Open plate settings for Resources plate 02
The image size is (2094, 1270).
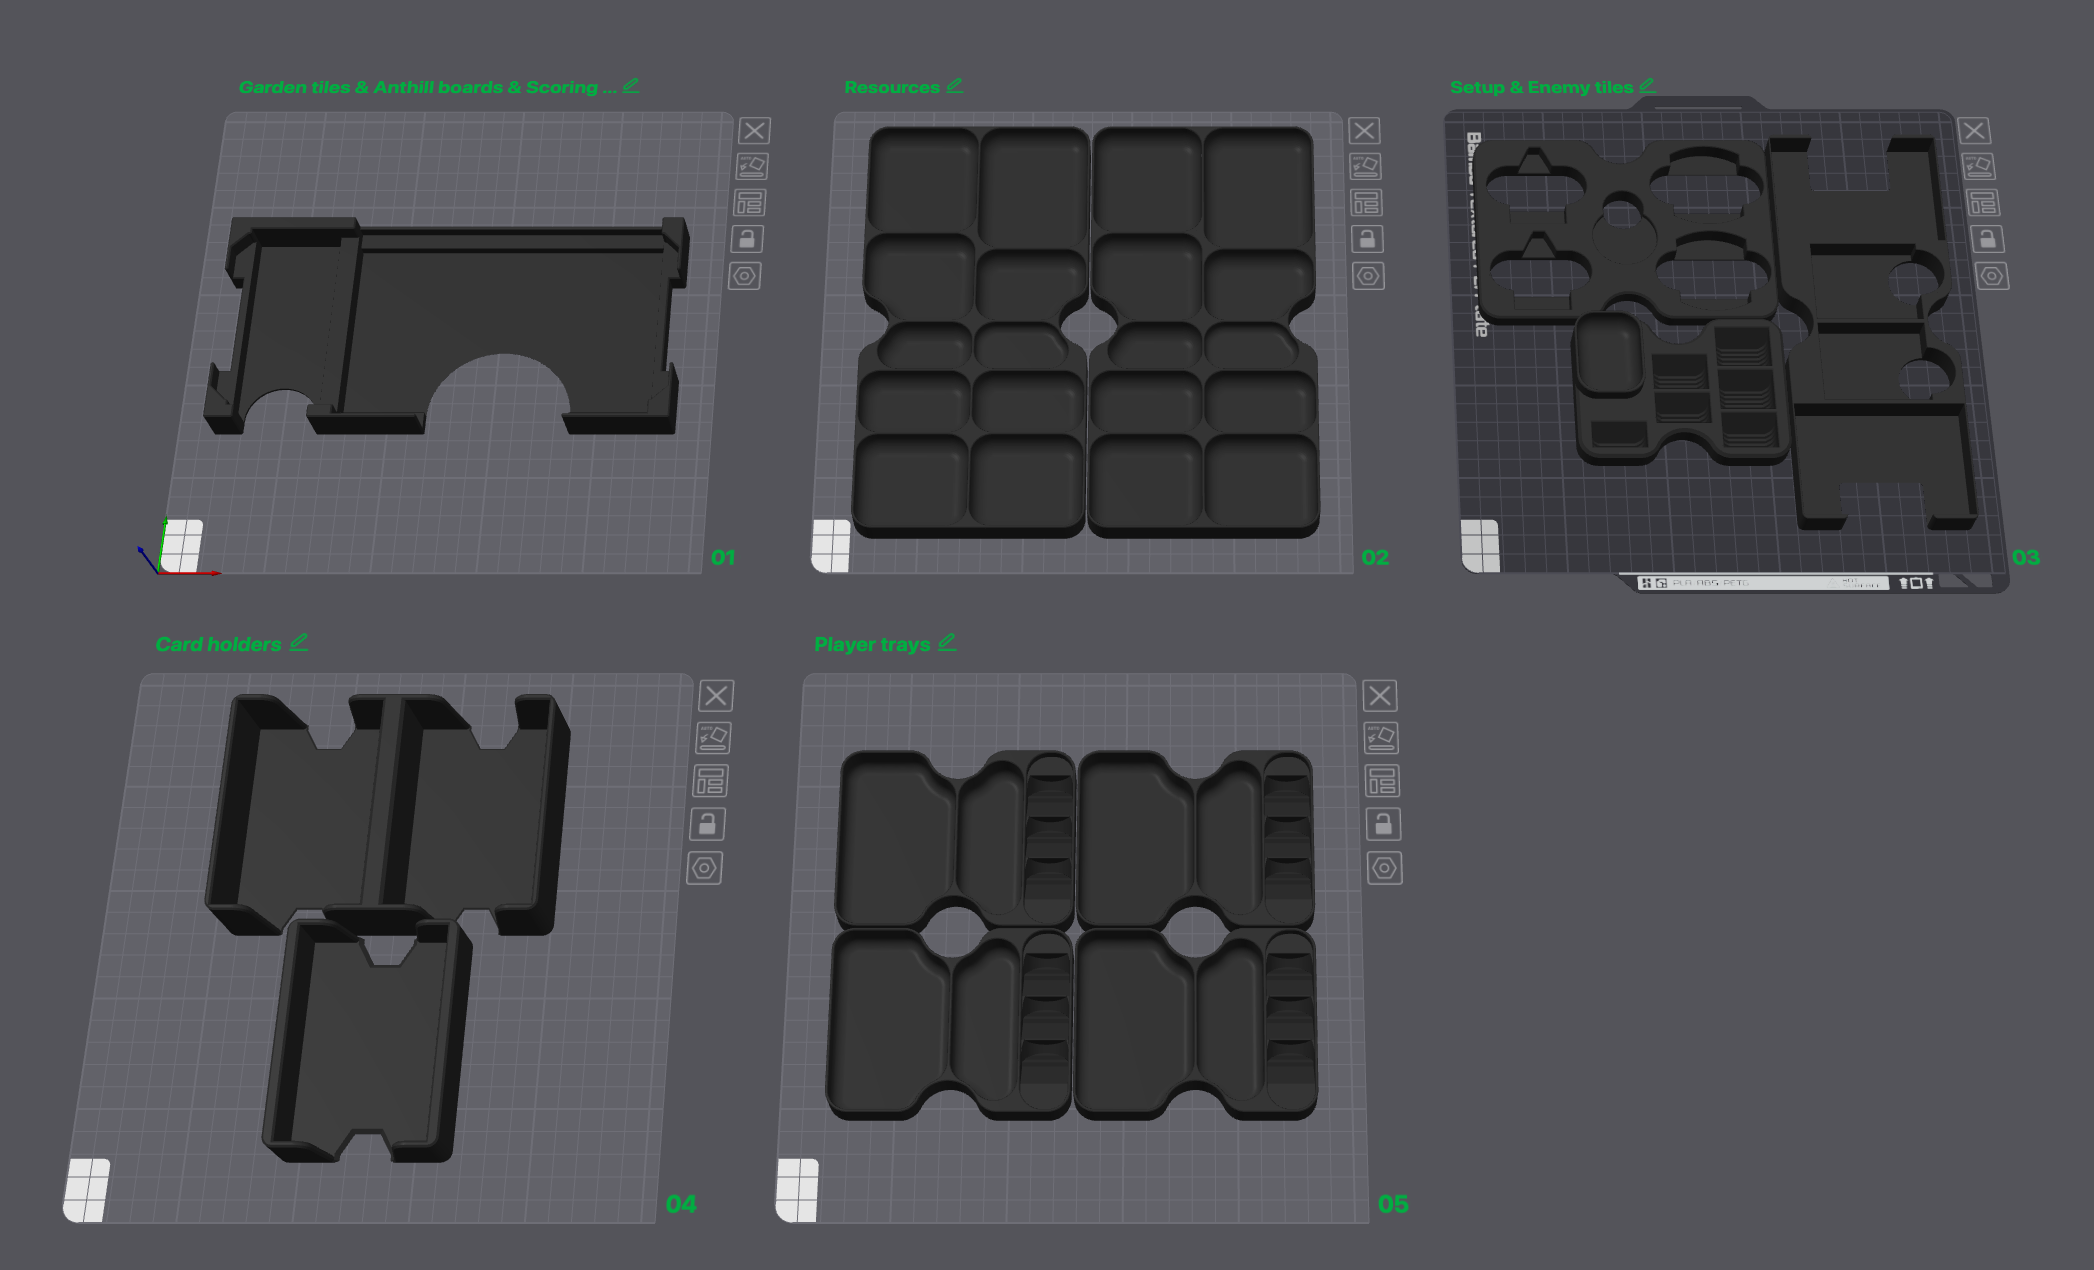(x=1368, y=276)
